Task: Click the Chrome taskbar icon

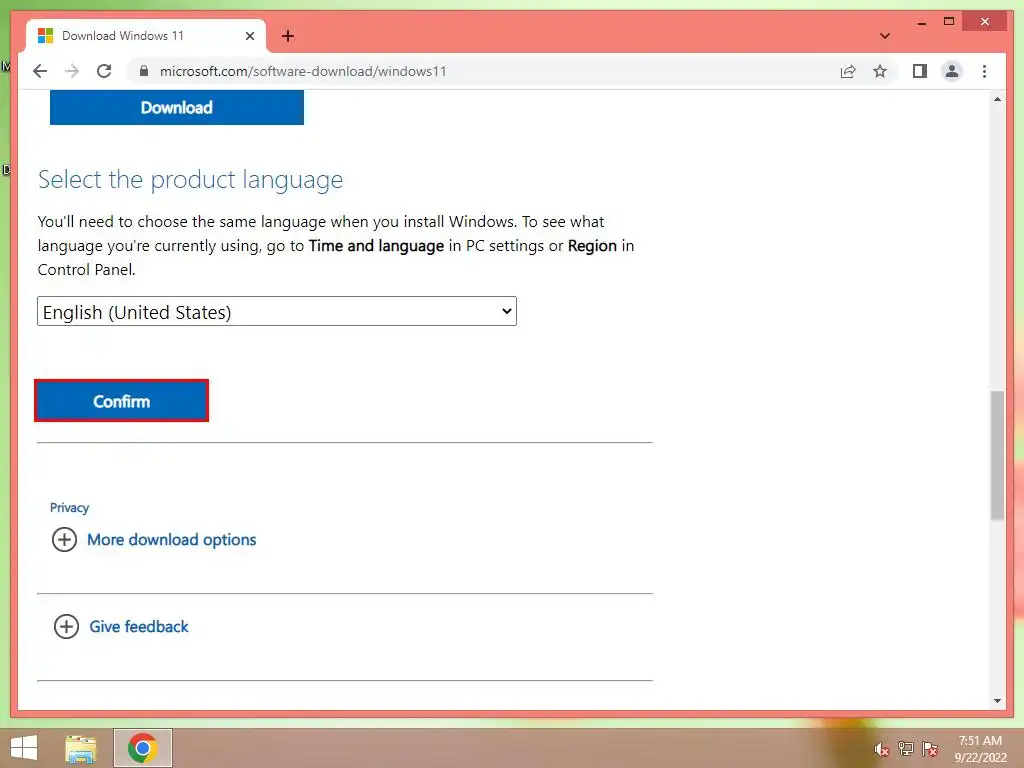Action: tap(142, 748)
